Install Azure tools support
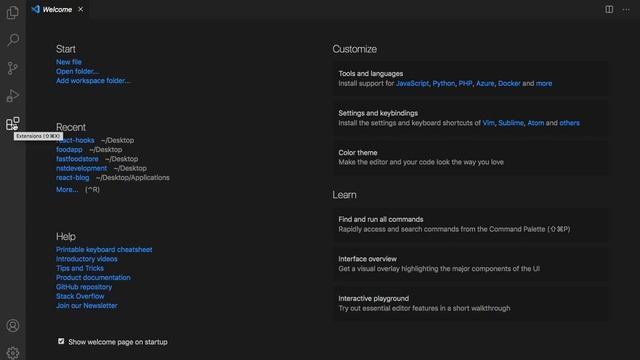 pyautogui.click(x=485, y=83)
